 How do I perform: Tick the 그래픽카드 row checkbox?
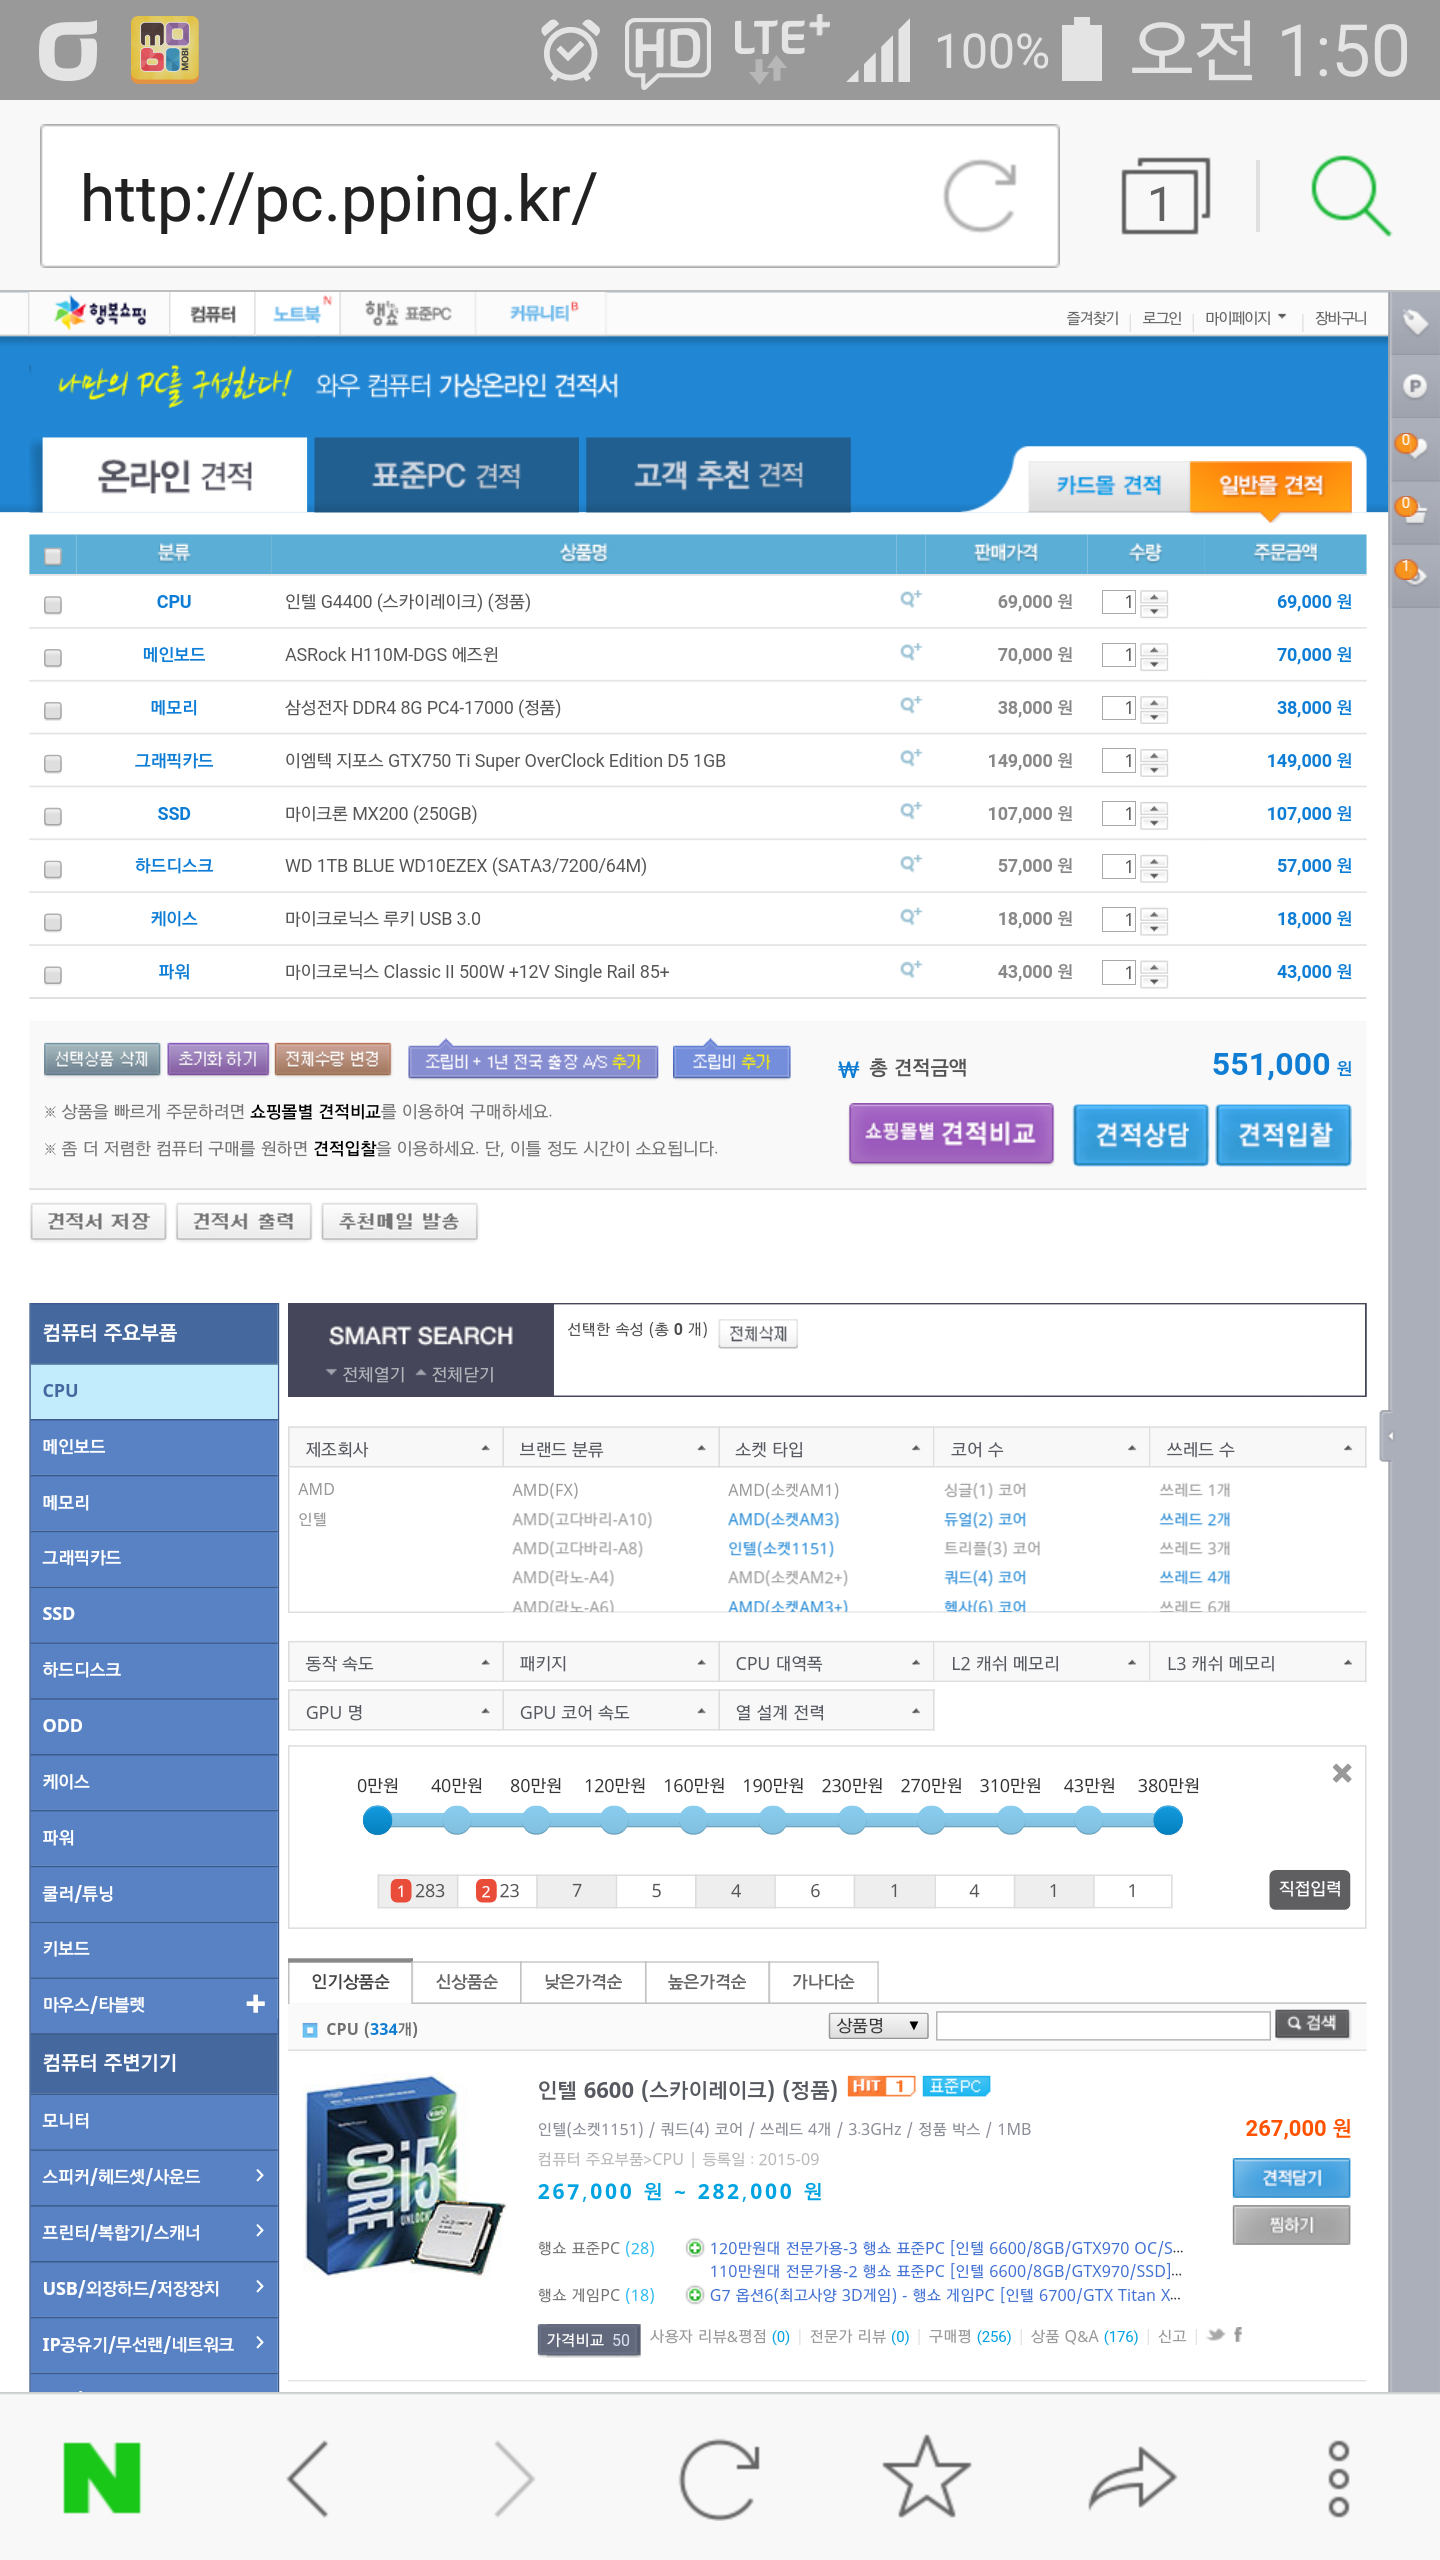click(x=53, y=764)
